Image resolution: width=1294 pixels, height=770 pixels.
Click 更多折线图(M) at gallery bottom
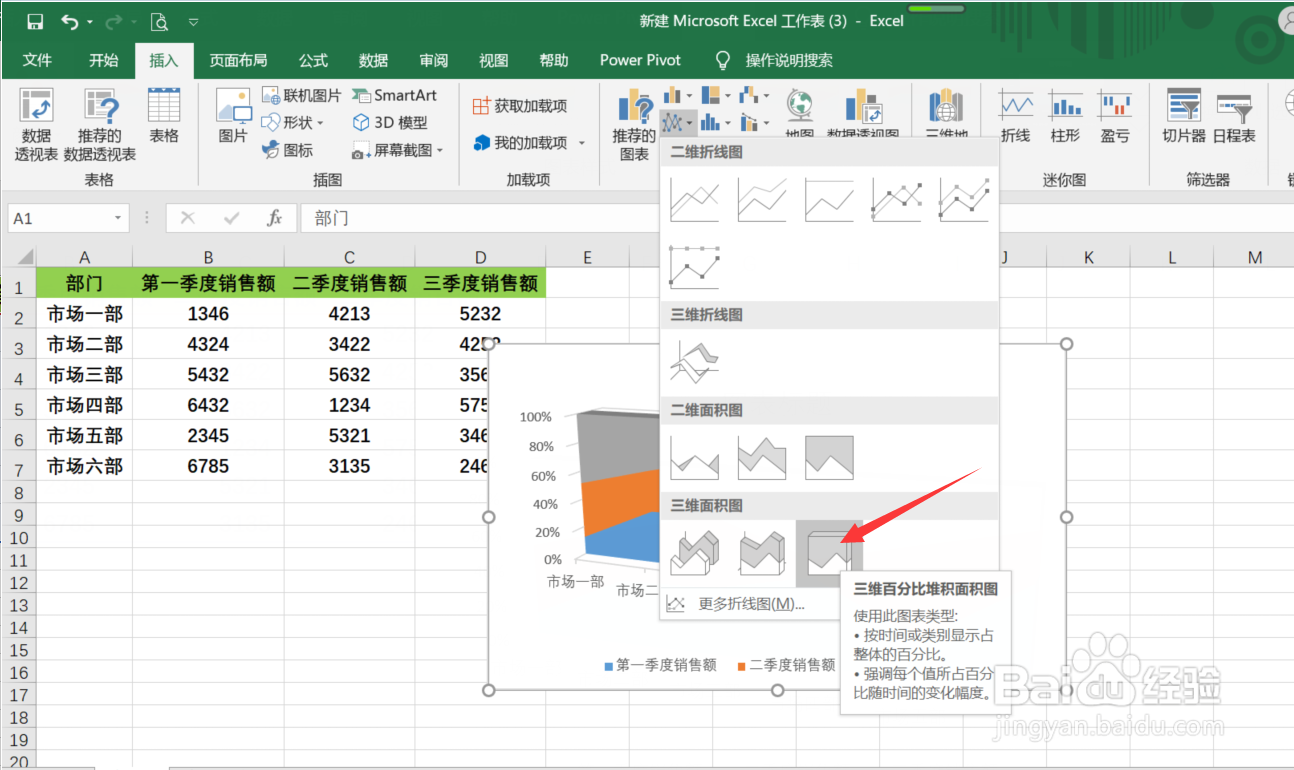coord(752,603)
